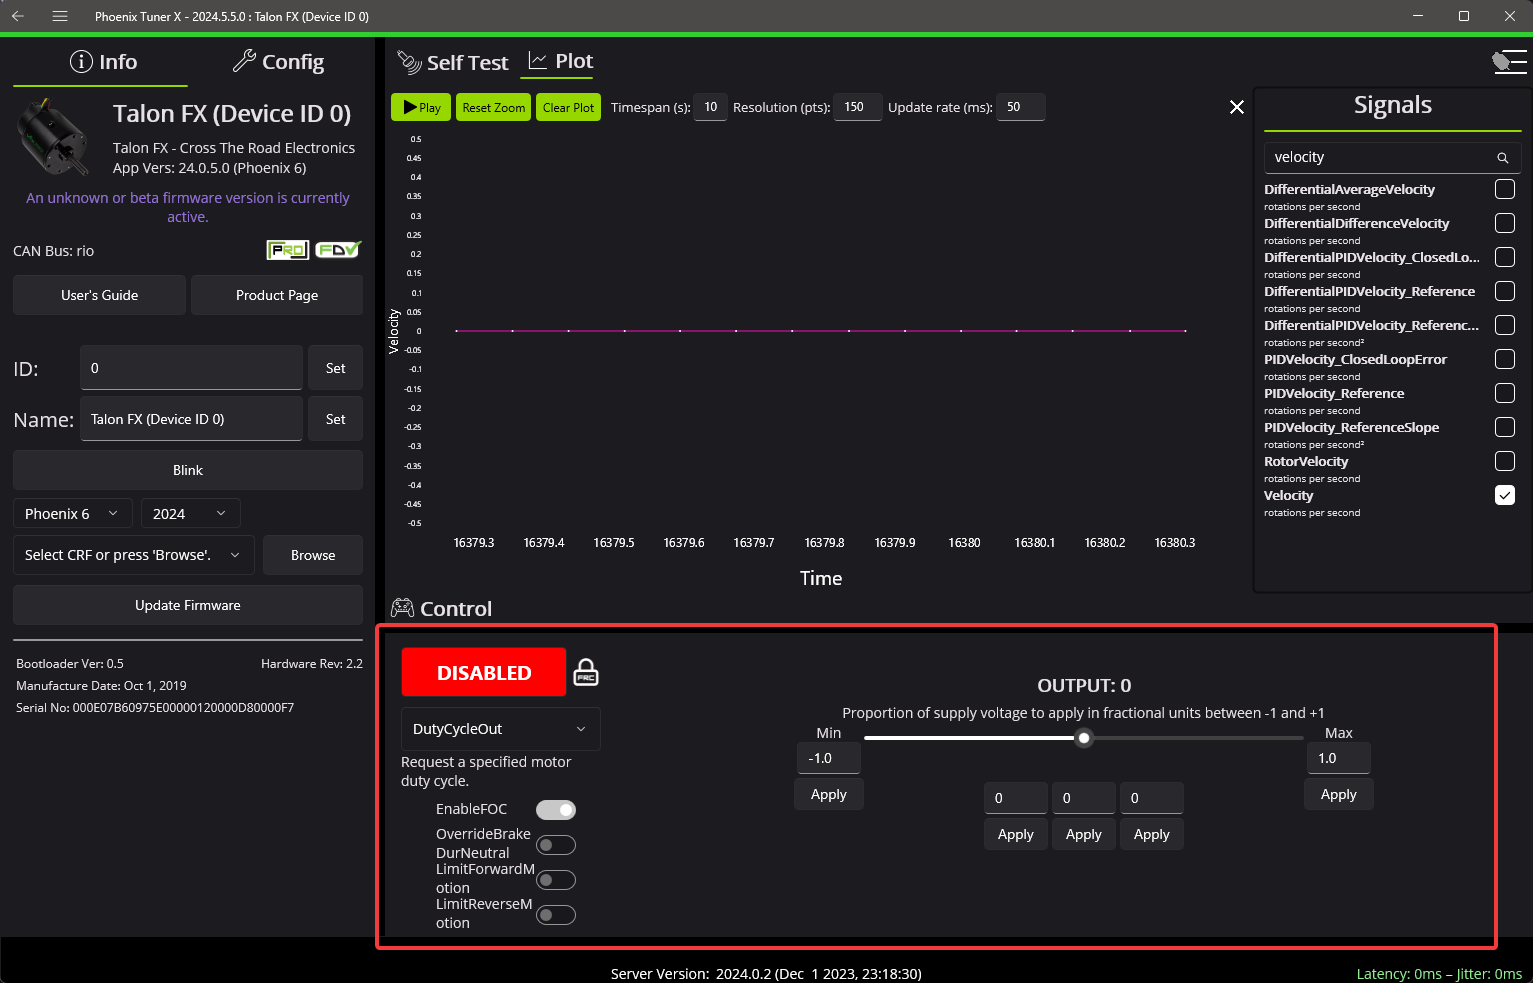This screenshot has width=1533, height=983.
Task: Blink the device LEDs
Action: 188,470
